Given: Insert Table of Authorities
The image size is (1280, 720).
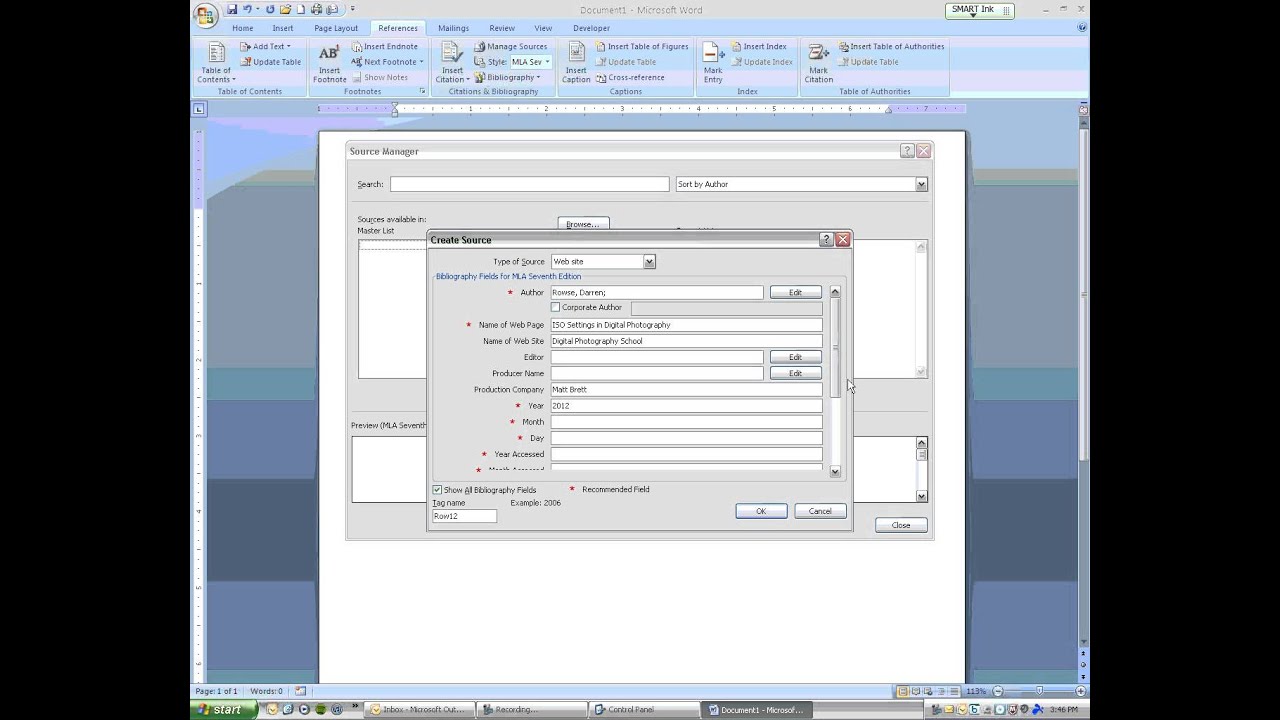Looking at the screenshot, I should click(891, 46).
